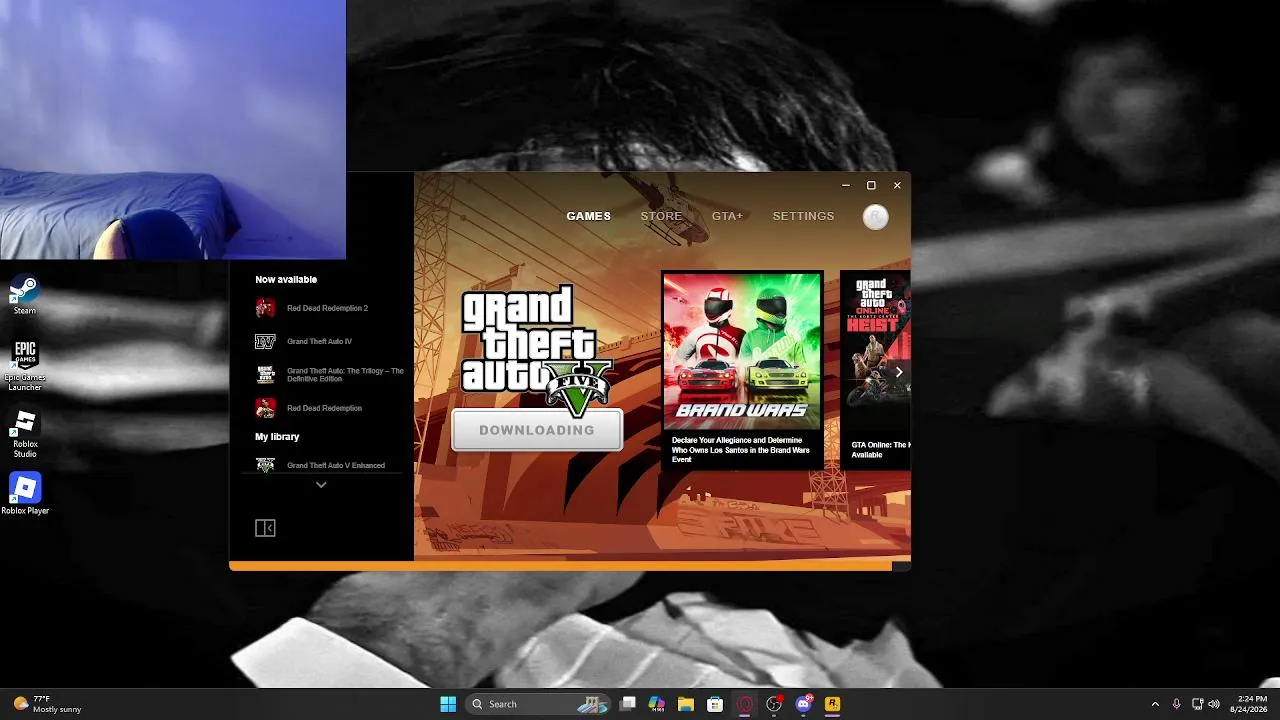
Task: Select the Red Dead Redemption icon
Action: [x=265, y=408]
